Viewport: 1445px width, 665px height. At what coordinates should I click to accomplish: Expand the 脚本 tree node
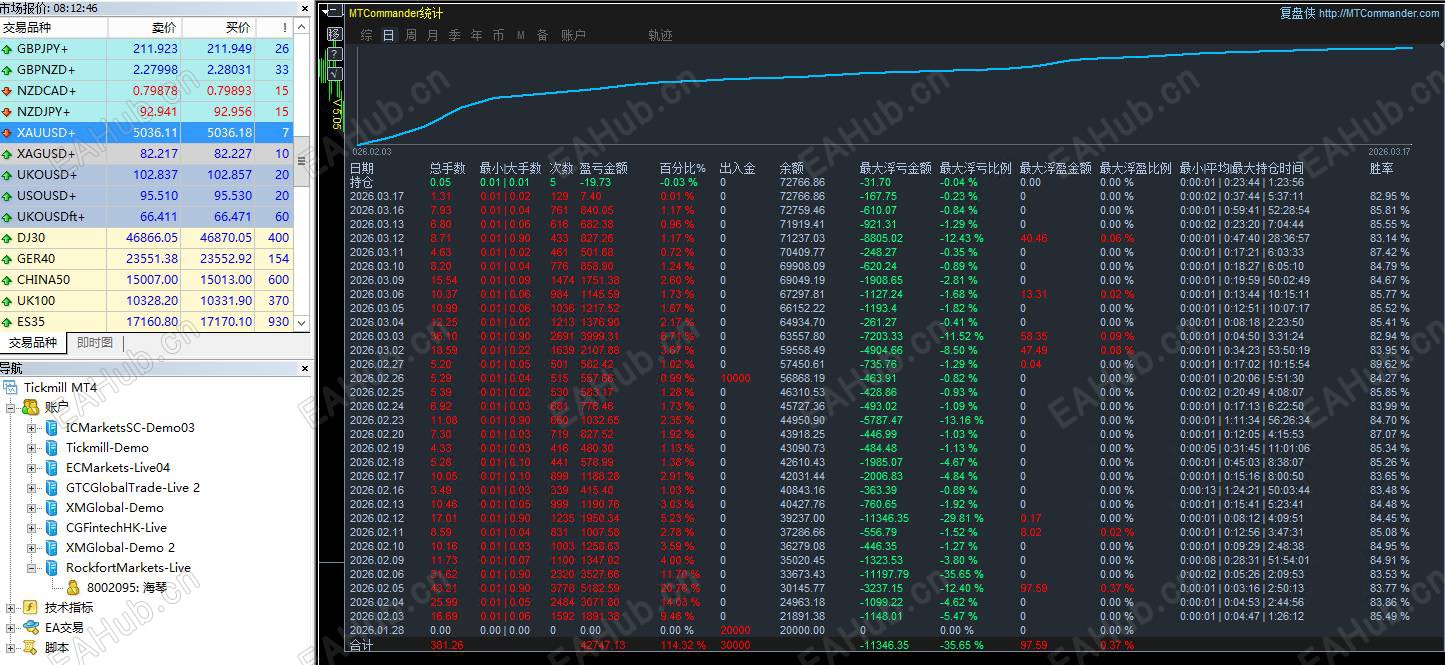point(11,648)
